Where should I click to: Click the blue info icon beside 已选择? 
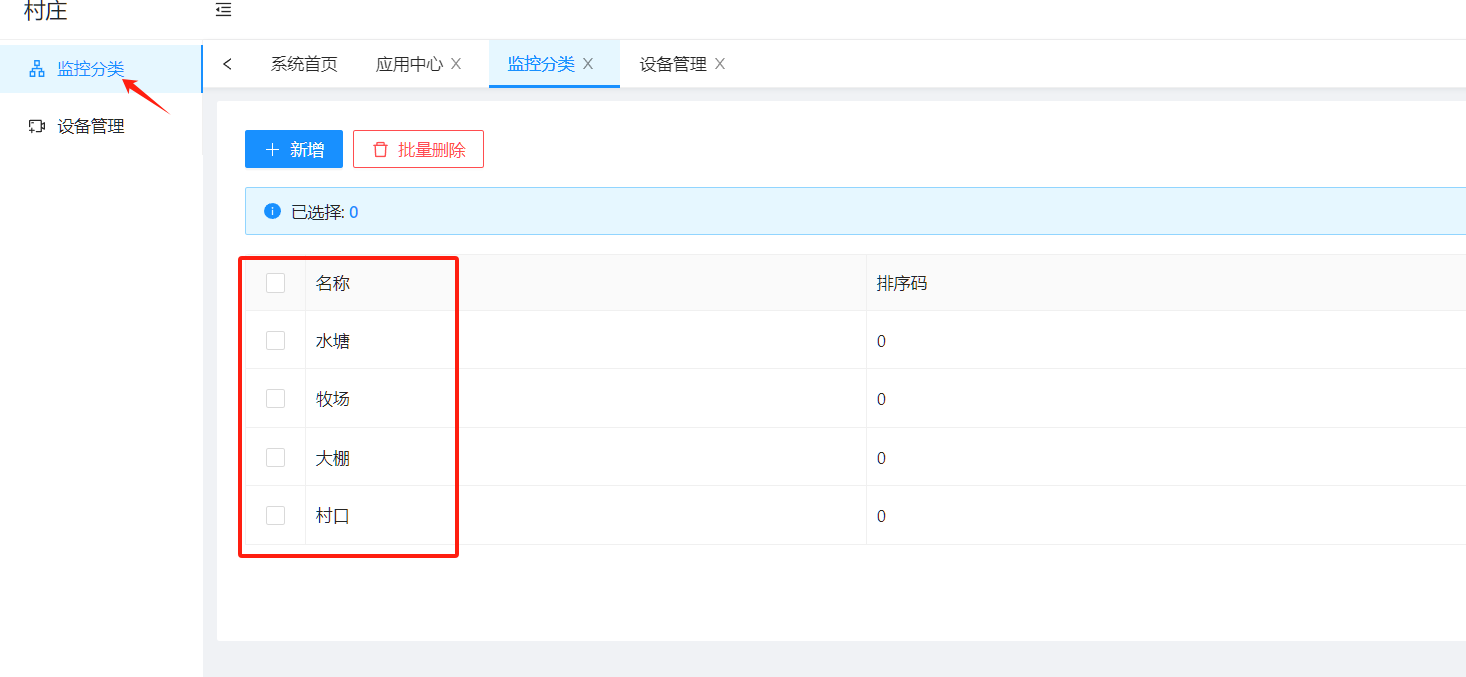pyautogui.click(x=270, y=210)
